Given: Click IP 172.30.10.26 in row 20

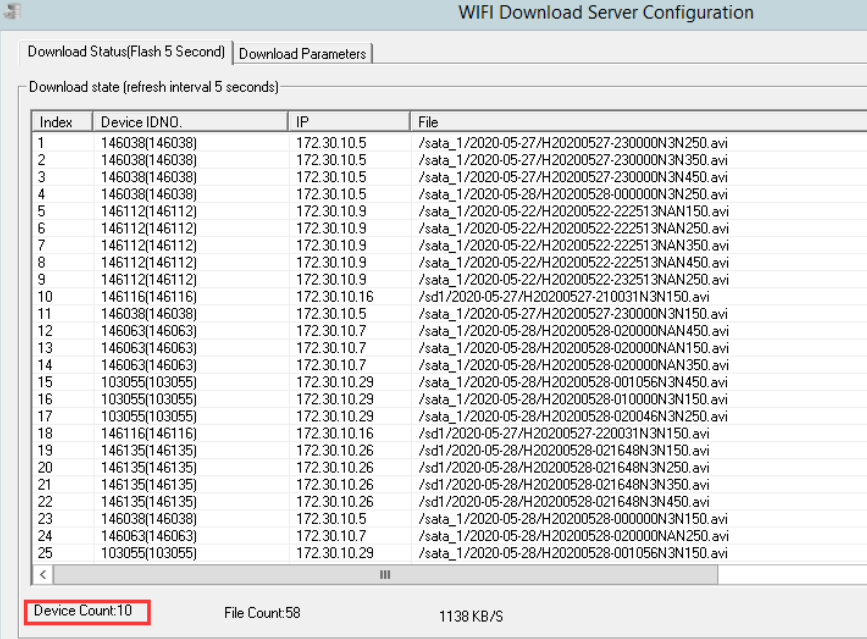Looking at the screenshot, I should 335,468.
